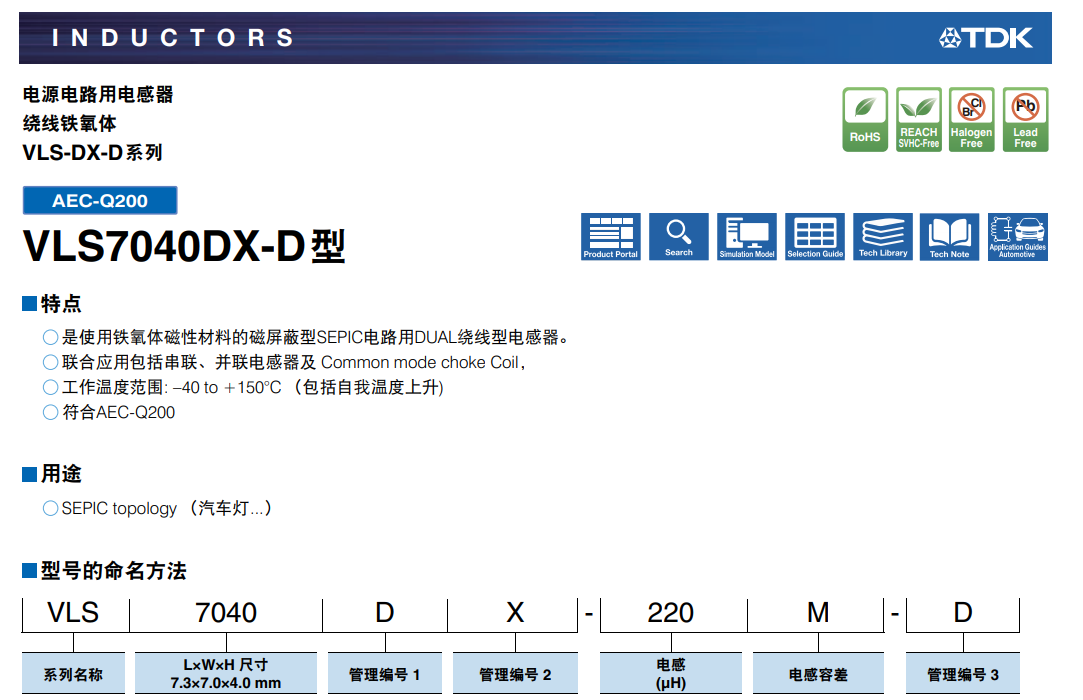Click the 电感 (μH) label cell

[x=671, y=674]
